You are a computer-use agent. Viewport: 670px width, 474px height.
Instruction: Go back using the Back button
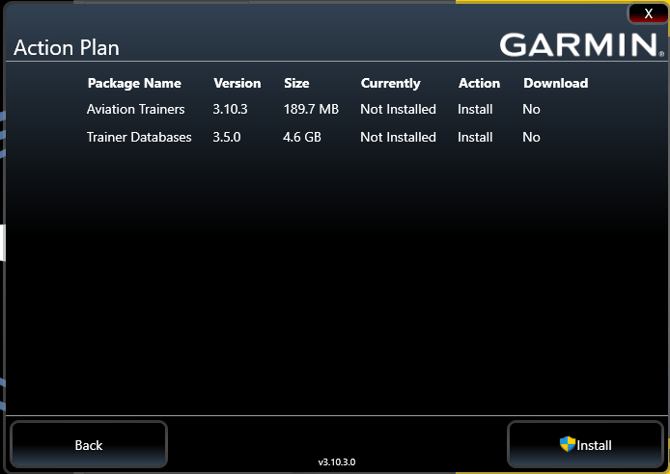[x=89, y=445]
